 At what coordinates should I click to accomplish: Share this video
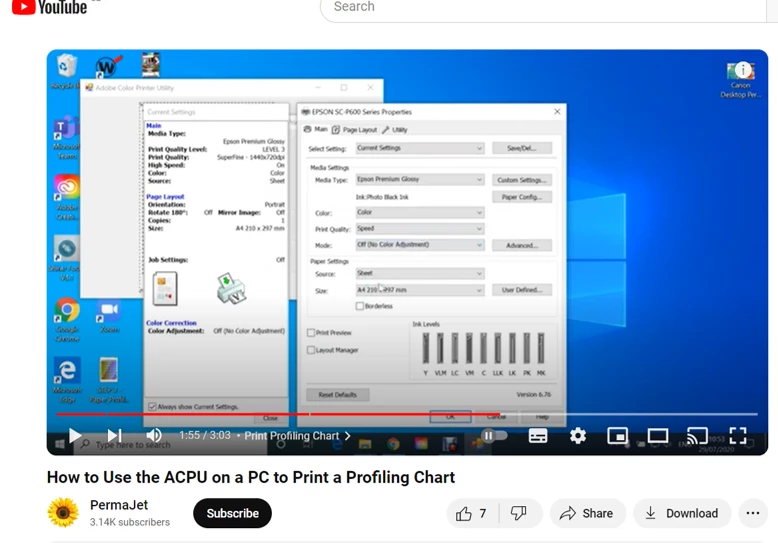tap(586, 513)
